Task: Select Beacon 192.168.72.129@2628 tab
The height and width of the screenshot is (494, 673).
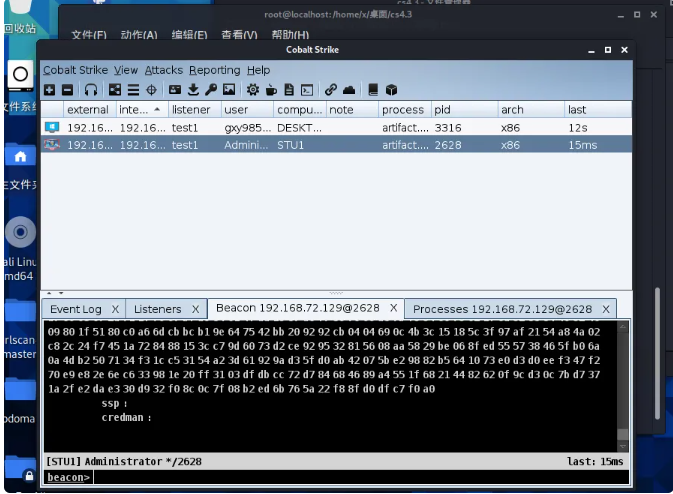Action: click(x=298, y=308)
